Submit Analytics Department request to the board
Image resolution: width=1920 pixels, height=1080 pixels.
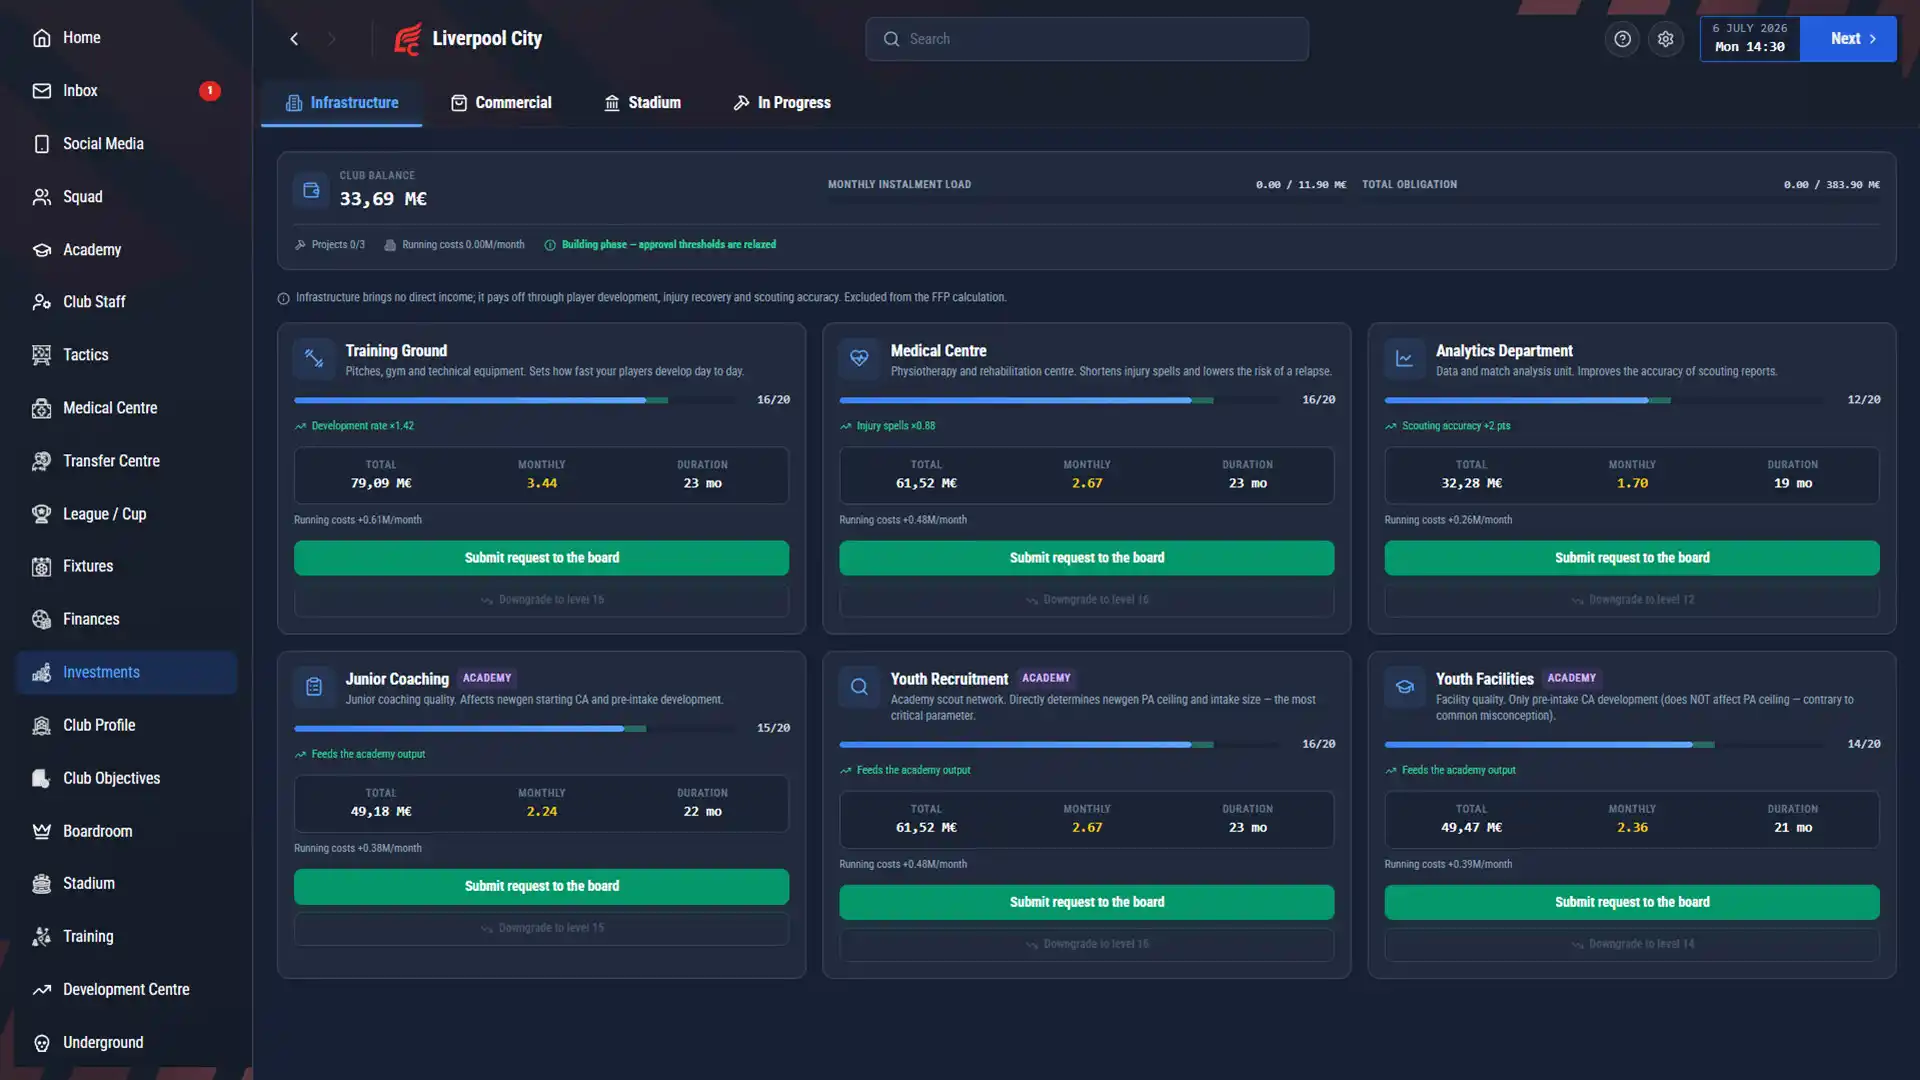[x=1632, y=558]
